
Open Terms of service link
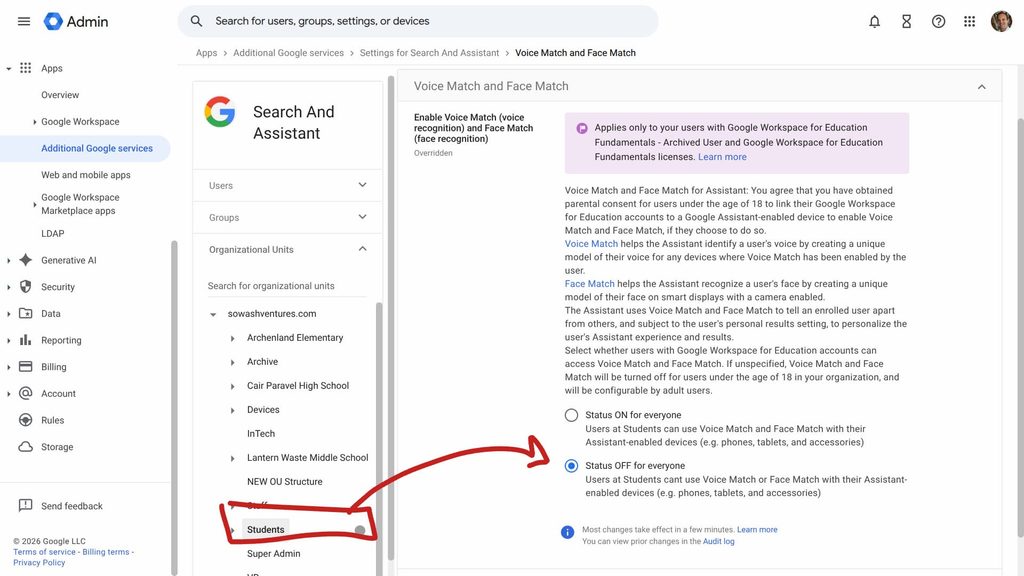(x=44, y=552)
